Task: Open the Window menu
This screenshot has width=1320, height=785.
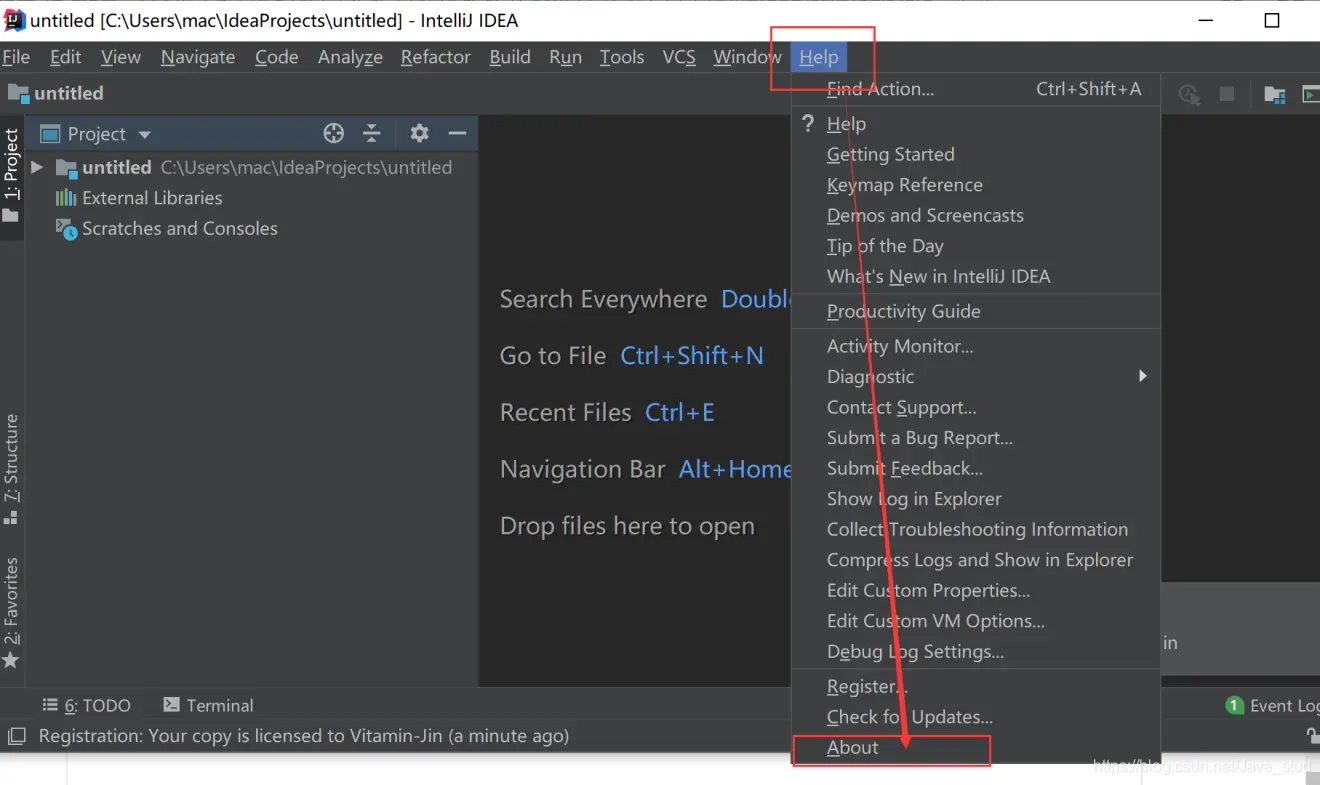Action: point(747,57)
